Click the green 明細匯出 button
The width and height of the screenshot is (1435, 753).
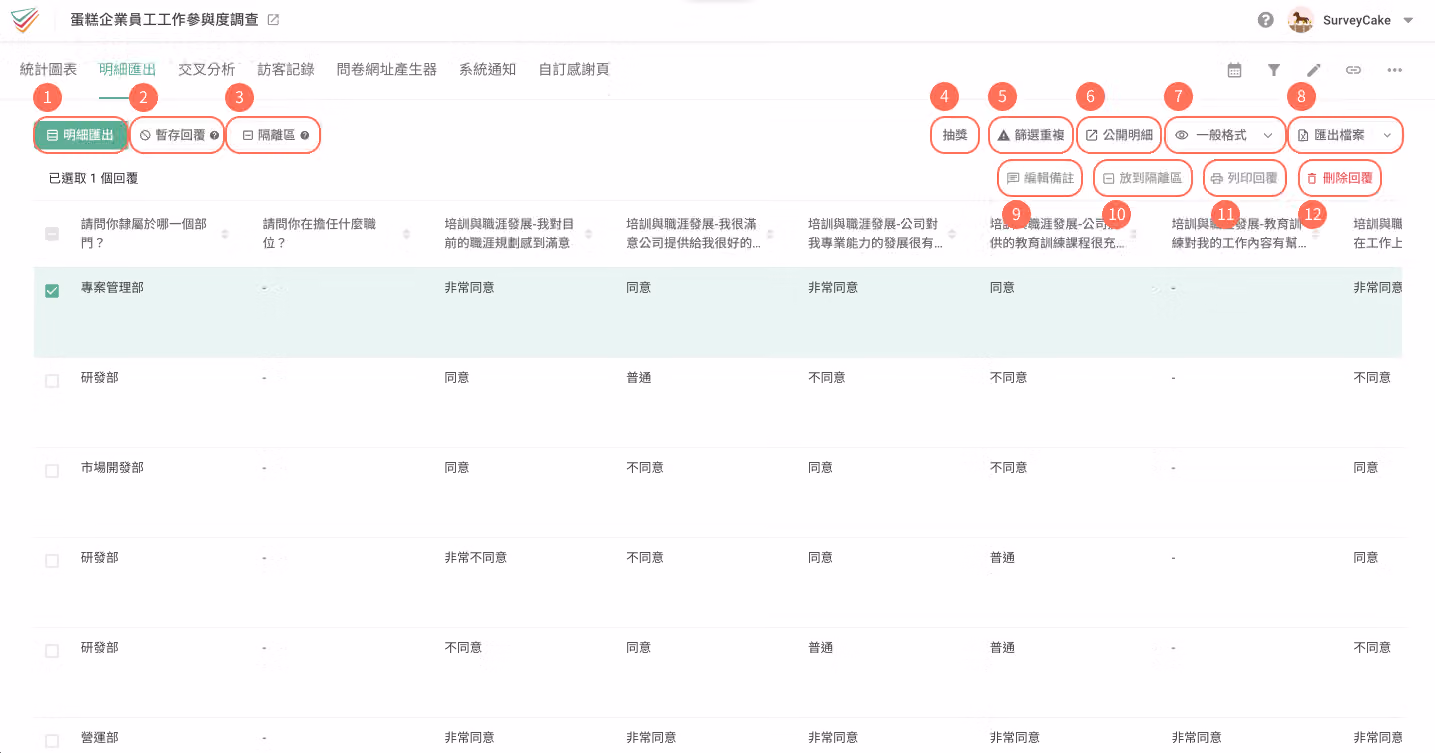point(80,135)
